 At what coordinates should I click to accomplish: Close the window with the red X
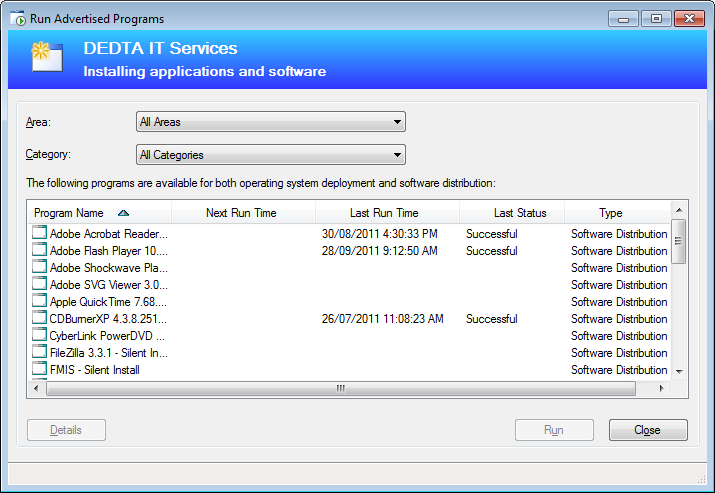point(689,19)
